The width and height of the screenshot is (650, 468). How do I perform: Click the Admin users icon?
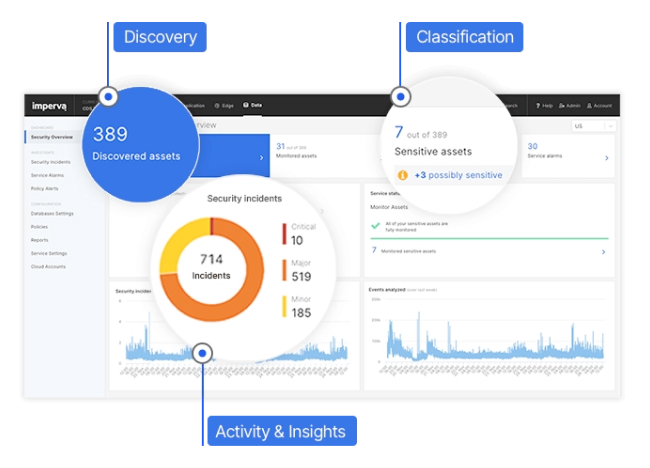[x=562, y=106]
